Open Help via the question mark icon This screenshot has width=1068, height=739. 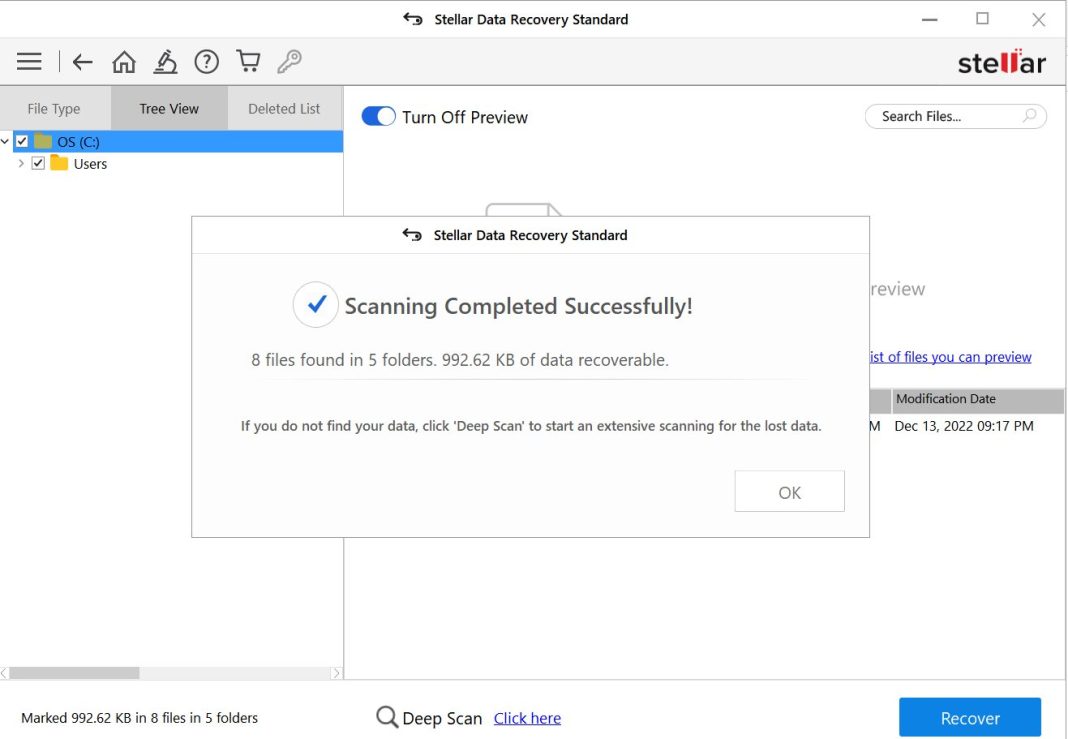206,61
